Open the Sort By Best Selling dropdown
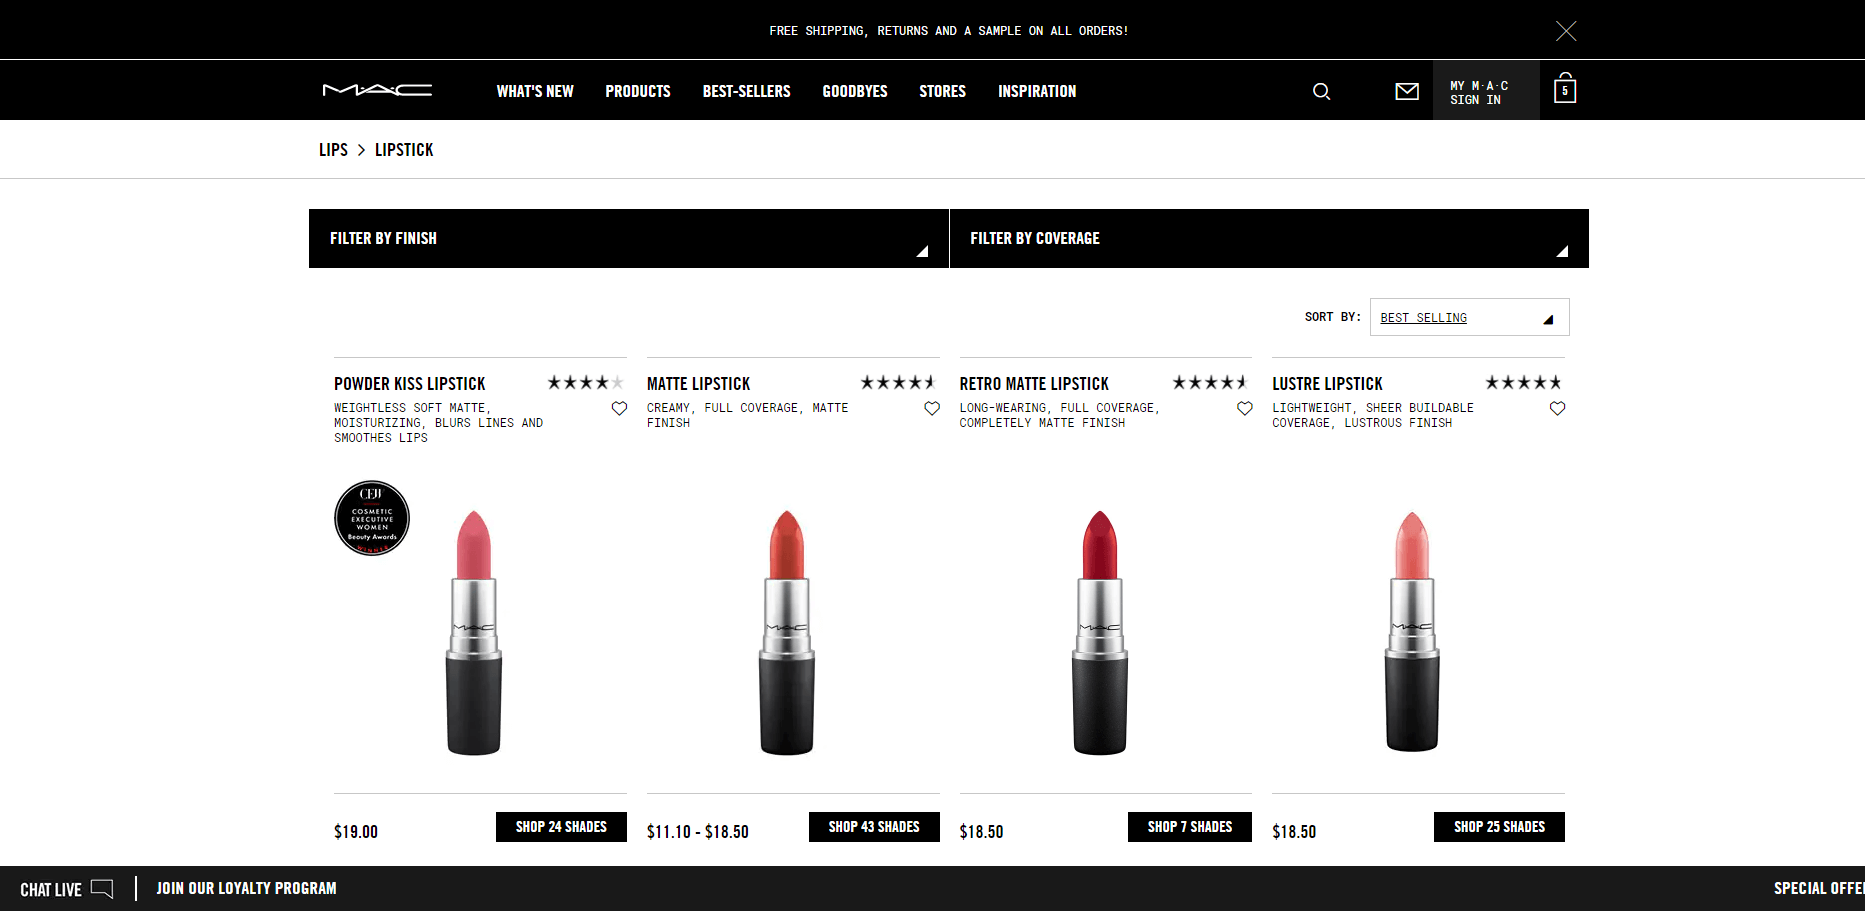The height and width of the screenshot is (911, 1865). 1469,317
